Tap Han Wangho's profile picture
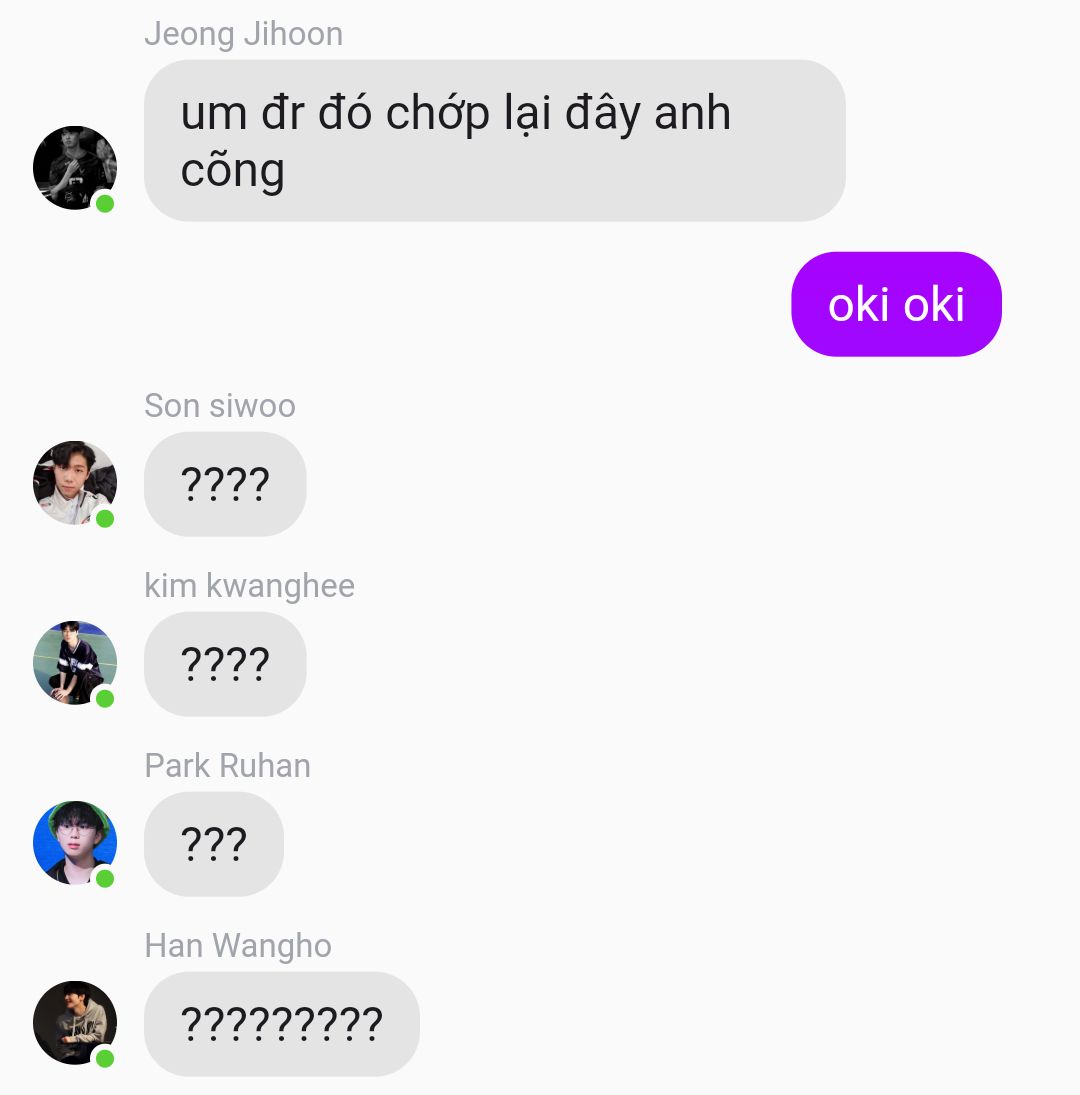 pyautogui.click(x=75, y=1023)
